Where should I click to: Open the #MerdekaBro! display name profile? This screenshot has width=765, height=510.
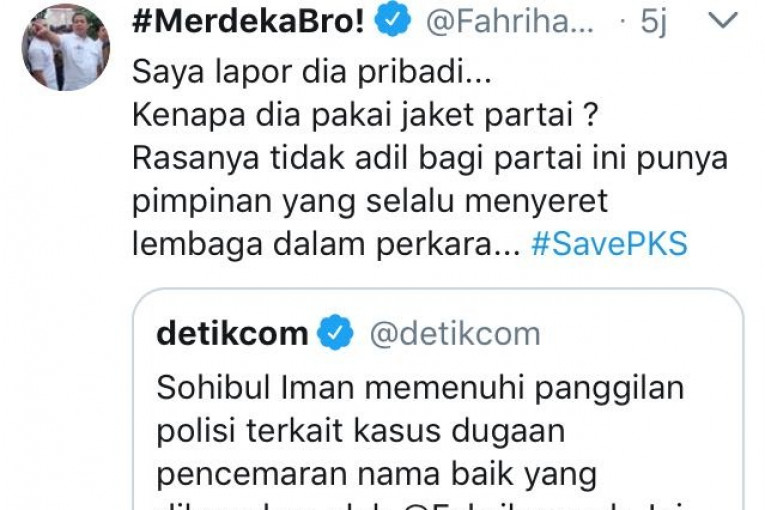(x=249, y=21)
